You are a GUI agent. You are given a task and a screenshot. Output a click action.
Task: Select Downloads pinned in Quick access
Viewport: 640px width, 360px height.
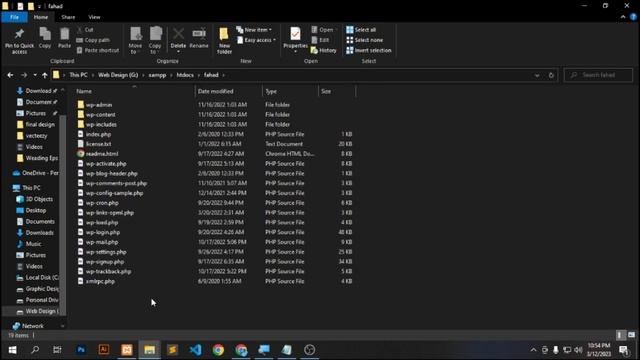click(37, 91)
